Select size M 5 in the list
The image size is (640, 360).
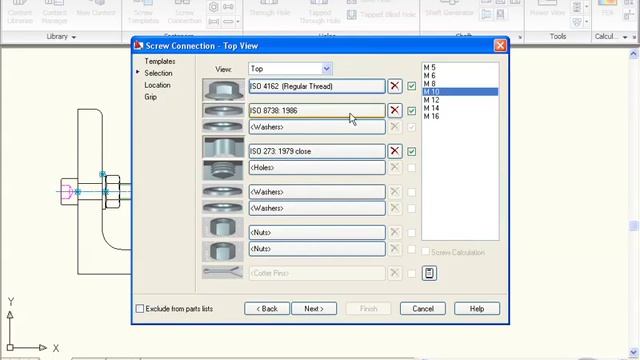click(x=460, y=67)
